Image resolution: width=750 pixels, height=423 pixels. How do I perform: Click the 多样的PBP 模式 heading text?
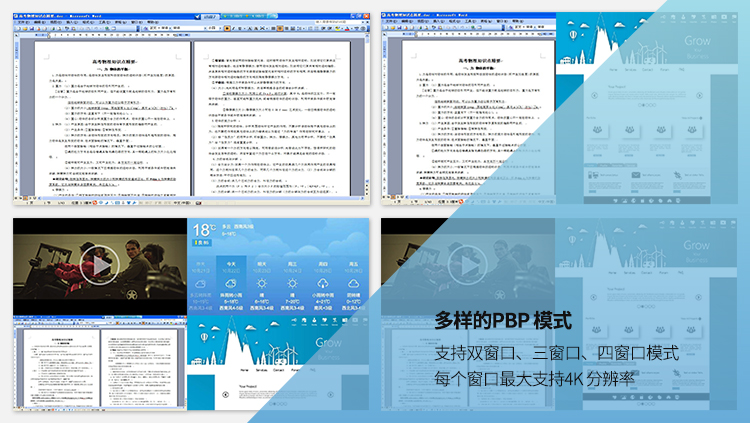point(503,322)
